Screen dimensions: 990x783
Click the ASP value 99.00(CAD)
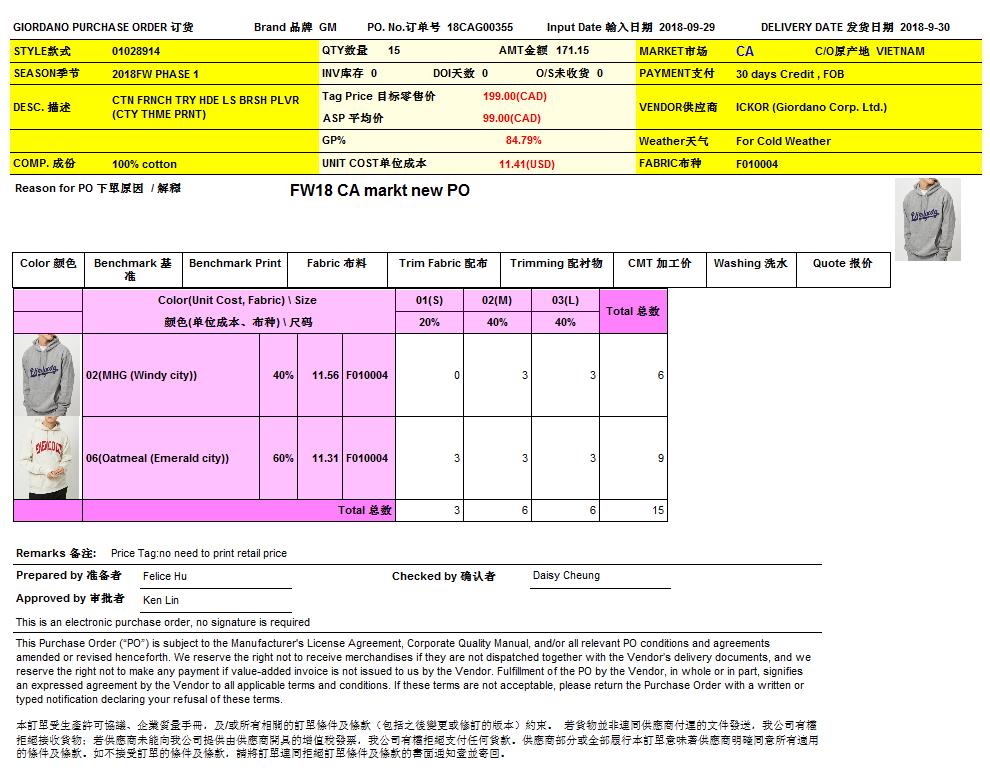pyautogui.click(x=511, y=119)
